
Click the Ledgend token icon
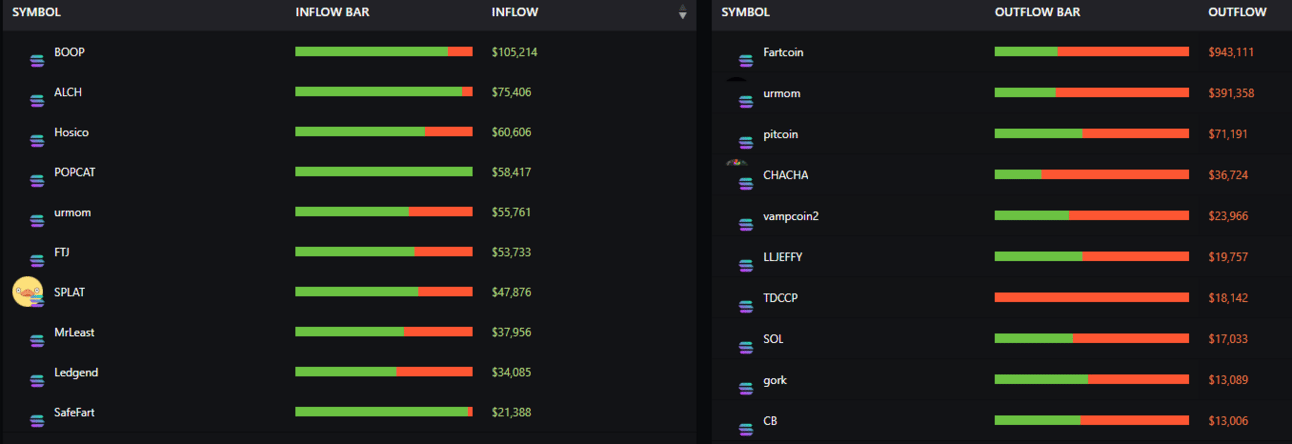tap(37, 381)
